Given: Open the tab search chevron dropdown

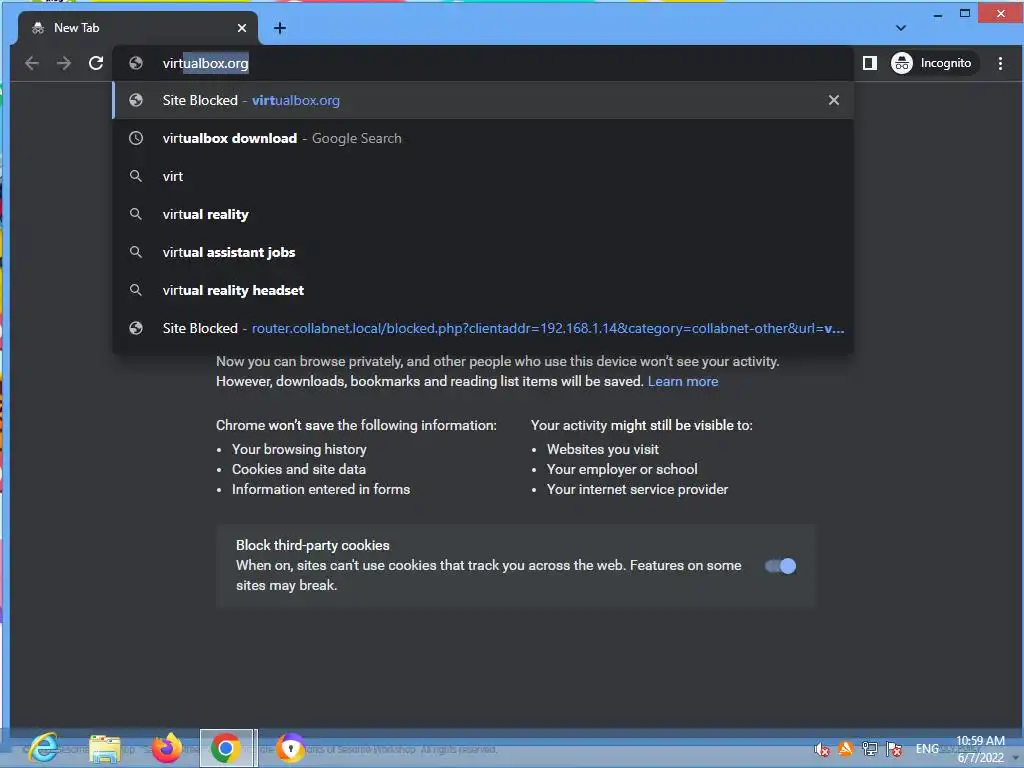Looking at the screenshot, I should pos(901,28).
